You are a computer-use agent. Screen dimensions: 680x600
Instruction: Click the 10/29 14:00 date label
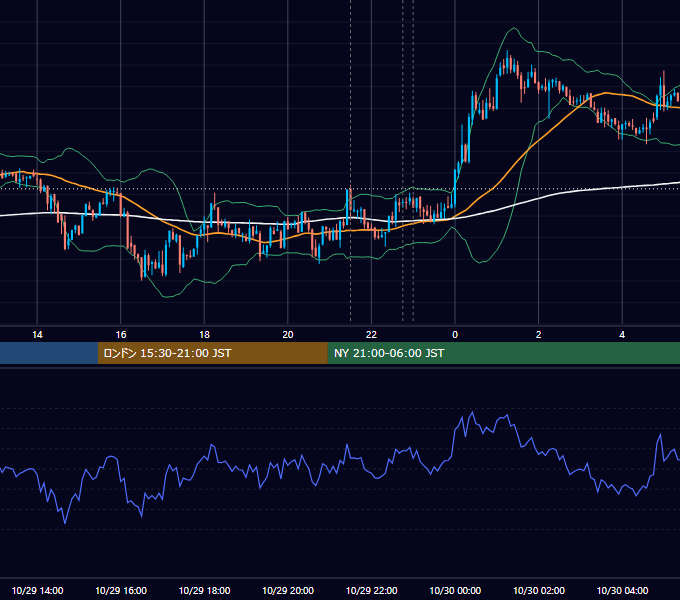[x=37, y=590]
